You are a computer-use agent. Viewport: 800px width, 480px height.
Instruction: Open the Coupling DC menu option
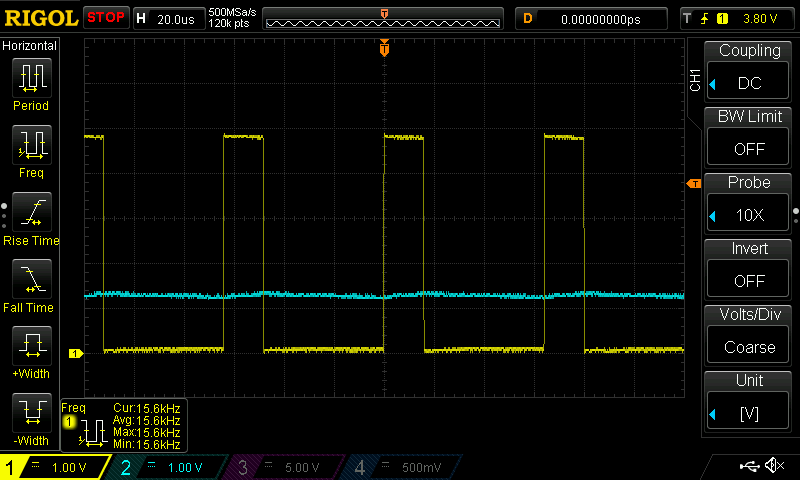click(x=748, y=82)
